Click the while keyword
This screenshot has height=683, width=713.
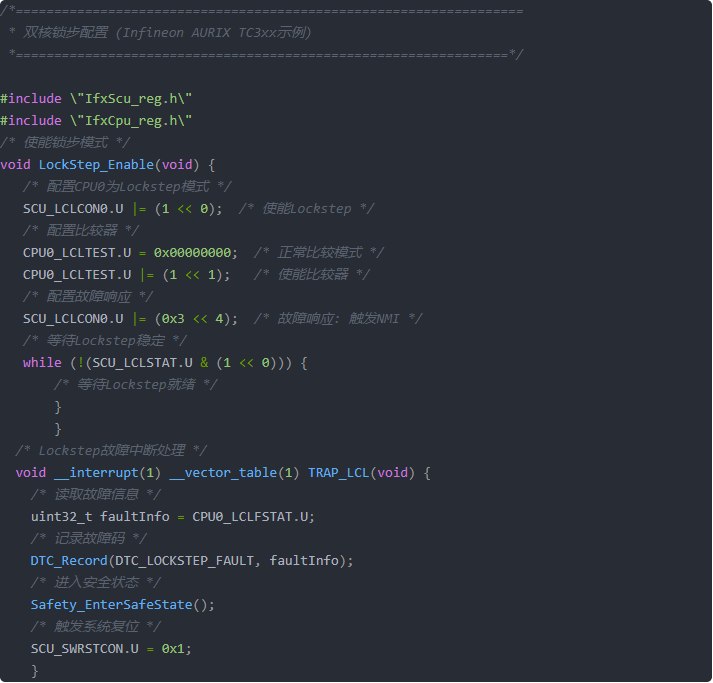click(x=42, y=363)
